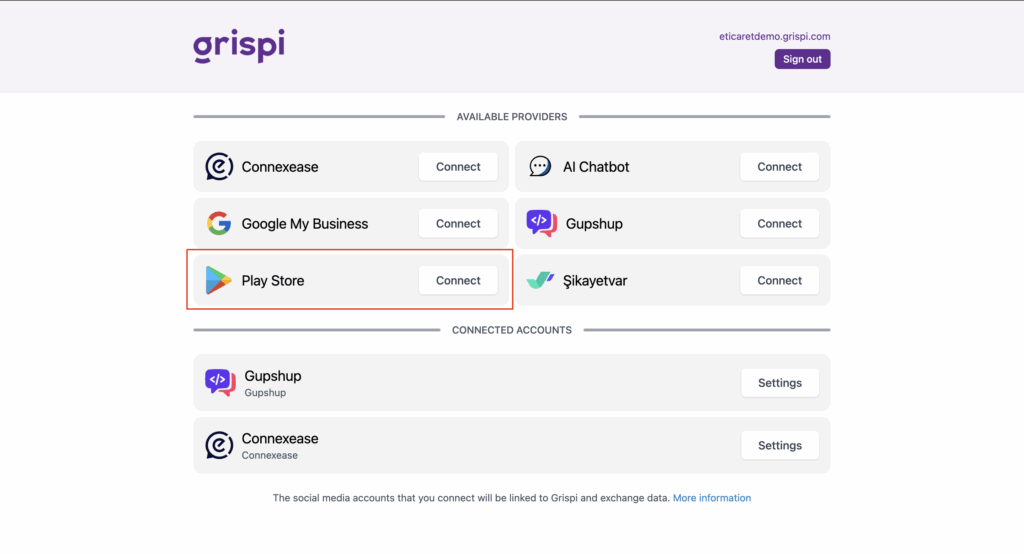Open the eticaretdemo.grispi.com link
This screenshot has height=554, width=1024.
coord(775,37)
